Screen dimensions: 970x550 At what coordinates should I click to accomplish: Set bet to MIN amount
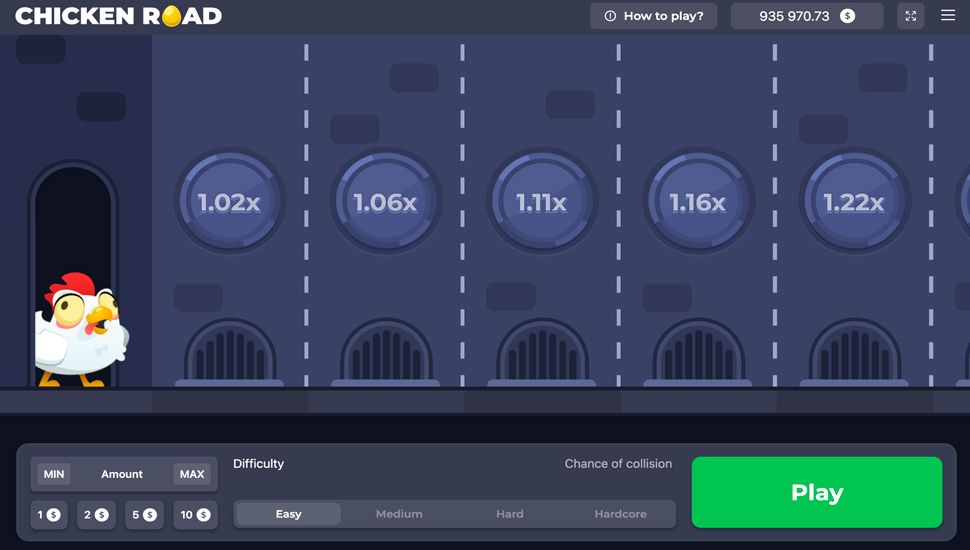(x=54, y=474)
